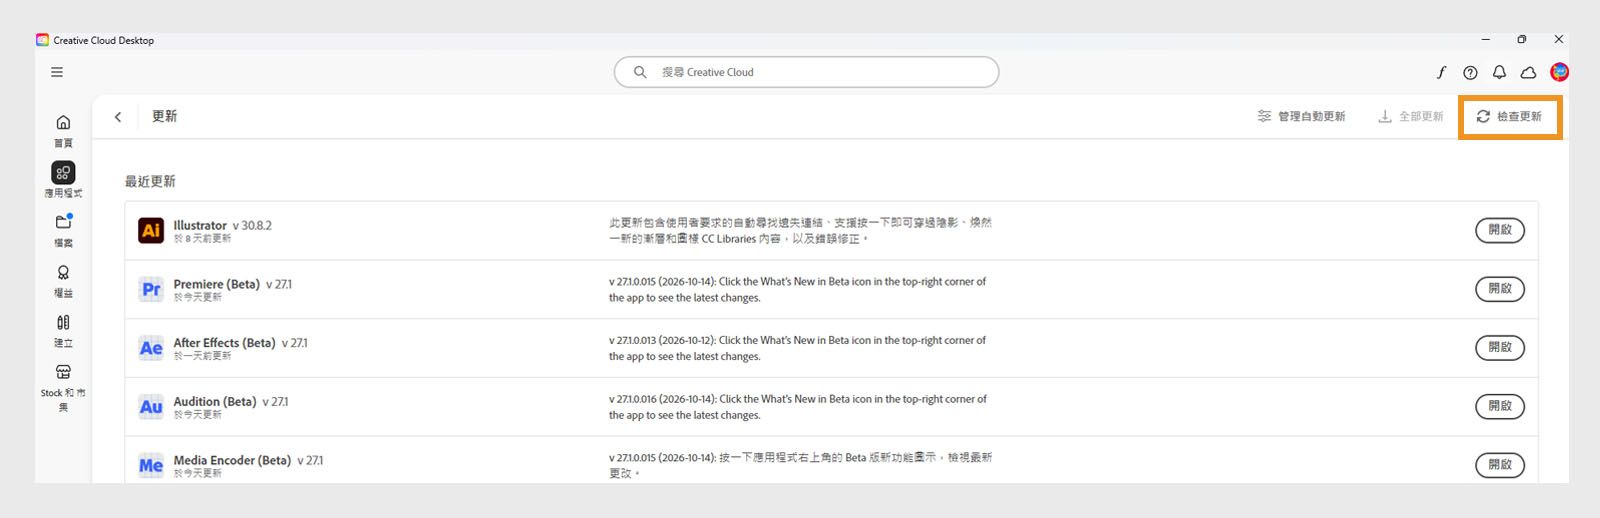
Task: Open Media Encoder (Beta) with 開啟 button
Action: pyautogui.click(x=1500, y=466)
